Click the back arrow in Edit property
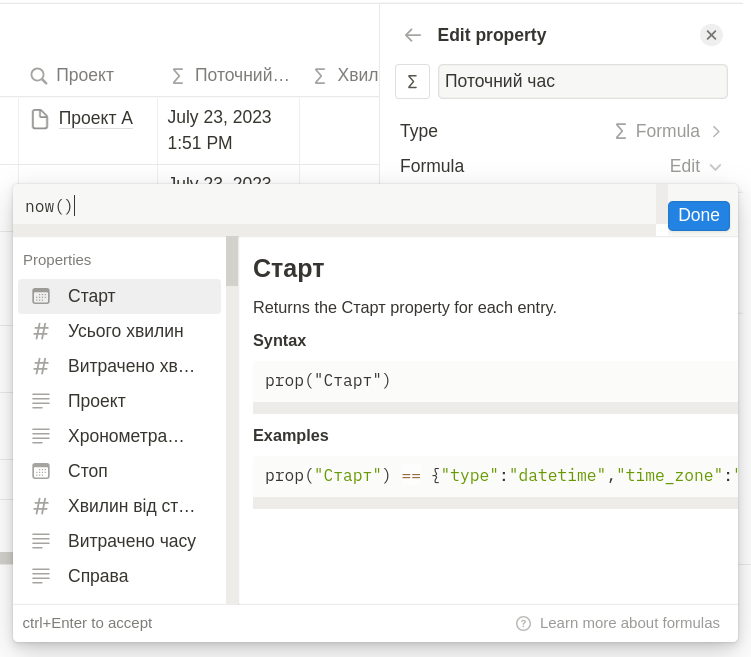Viewport: 751px width, 657px height. 413,35
